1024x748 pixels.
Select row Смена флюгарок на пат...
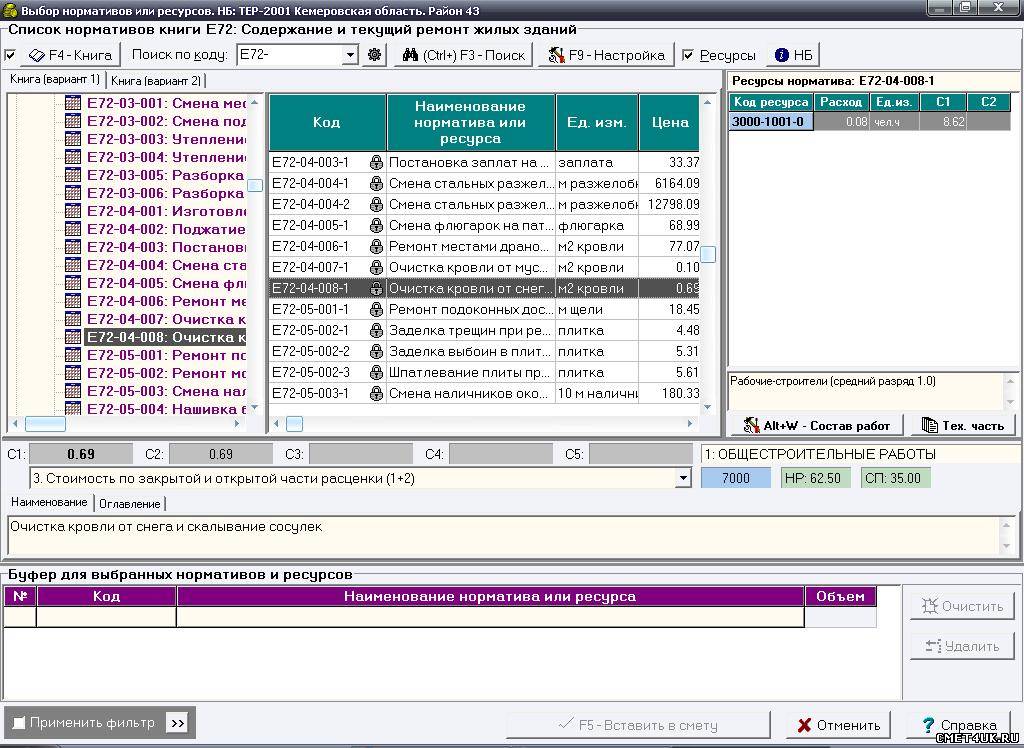coord(484,225)
